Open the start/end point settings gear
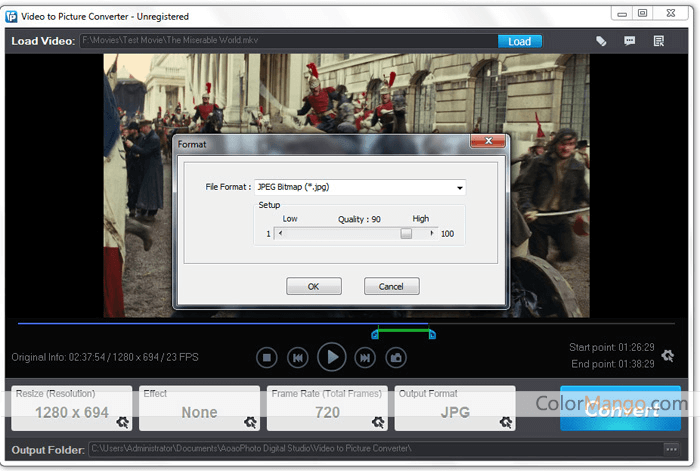This screenshot has width=700, height=471. pos(668,356)
